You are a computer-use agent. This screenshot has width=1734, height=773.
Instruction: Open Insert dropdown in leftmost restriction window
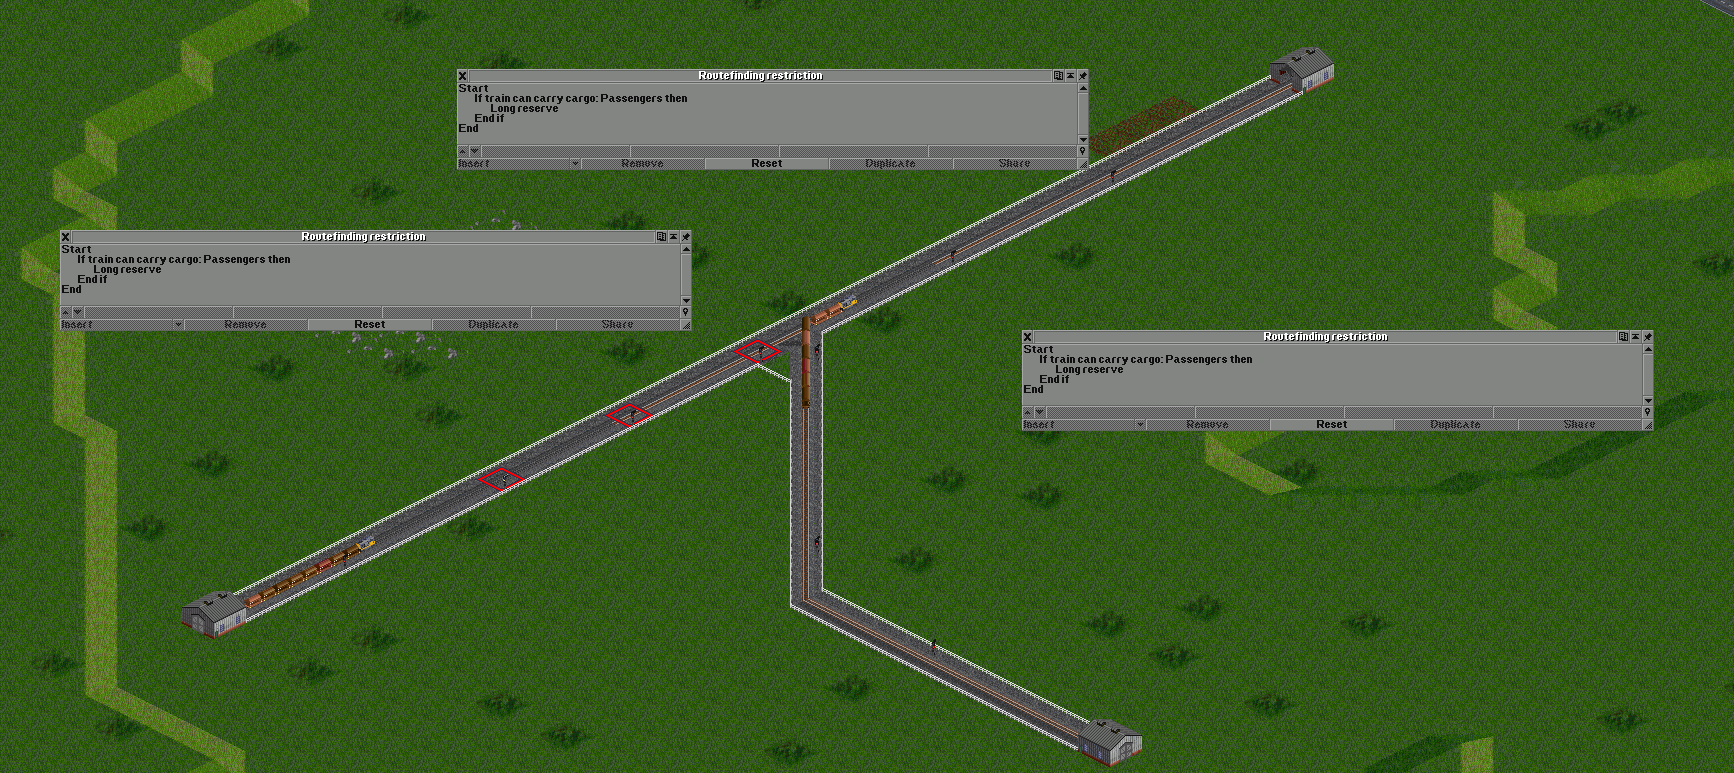[122, 324]
